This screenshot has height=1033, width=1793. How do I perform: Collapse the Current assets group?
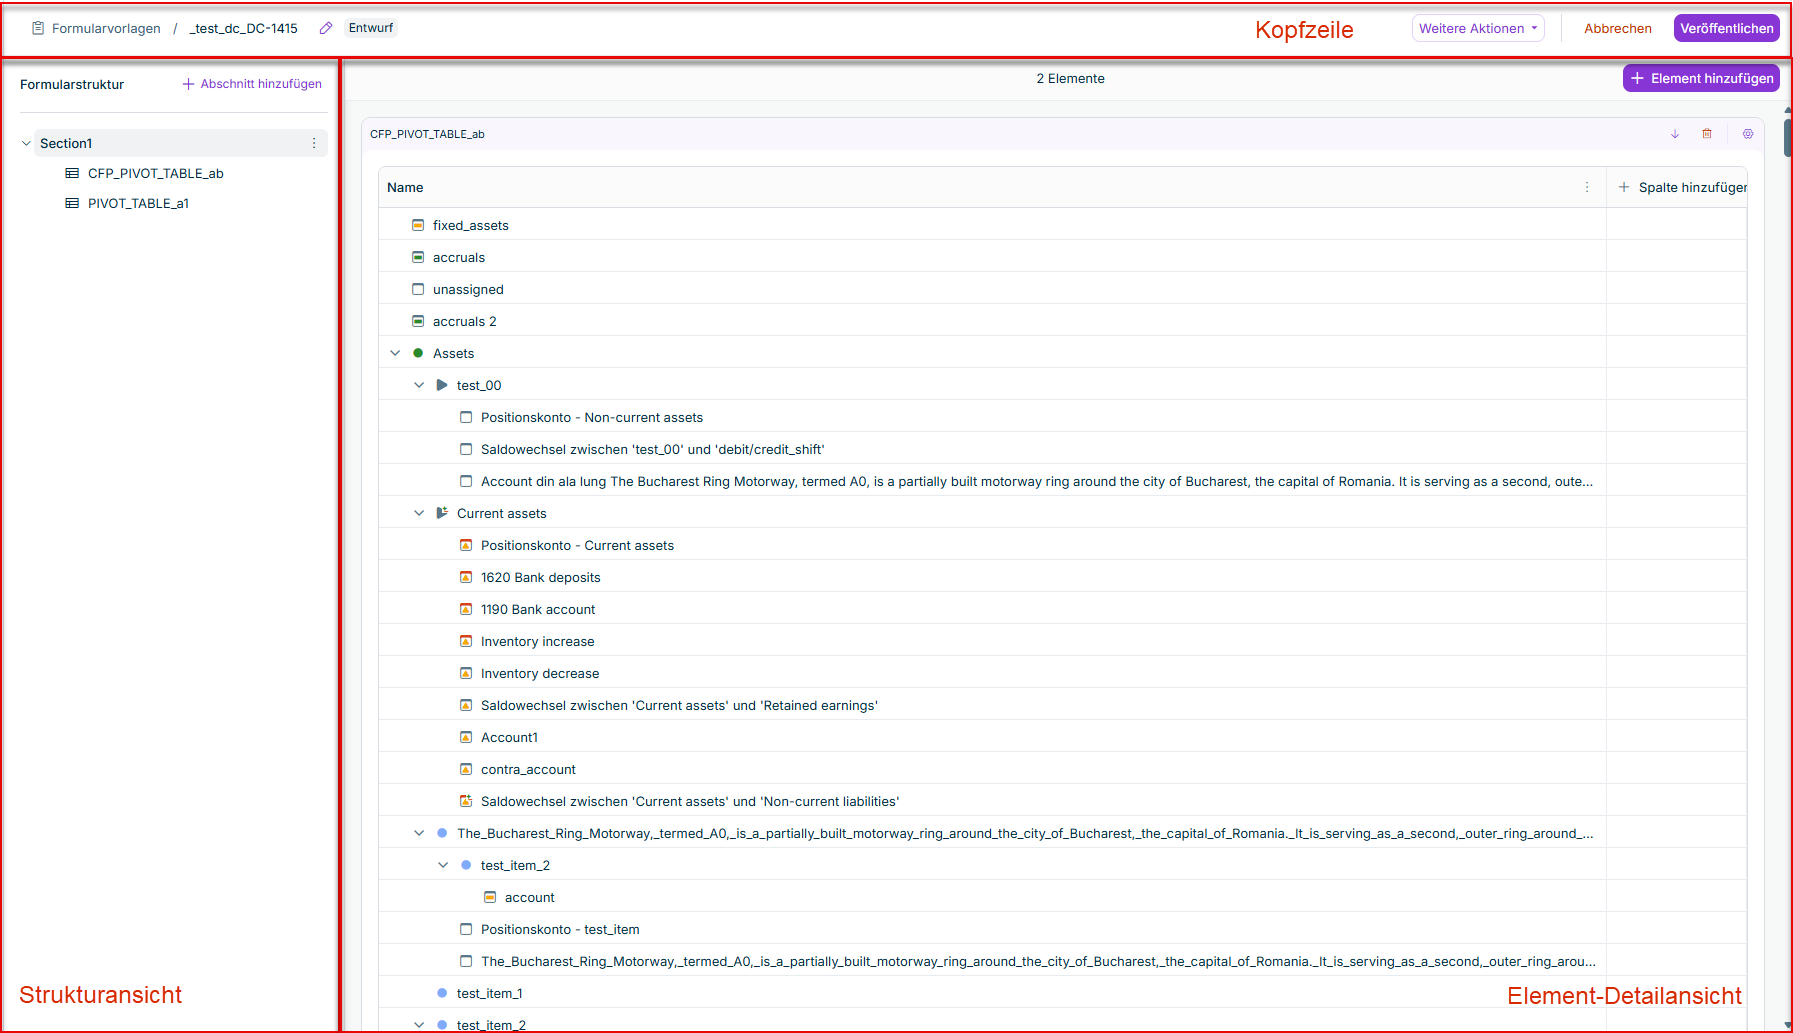419,513
